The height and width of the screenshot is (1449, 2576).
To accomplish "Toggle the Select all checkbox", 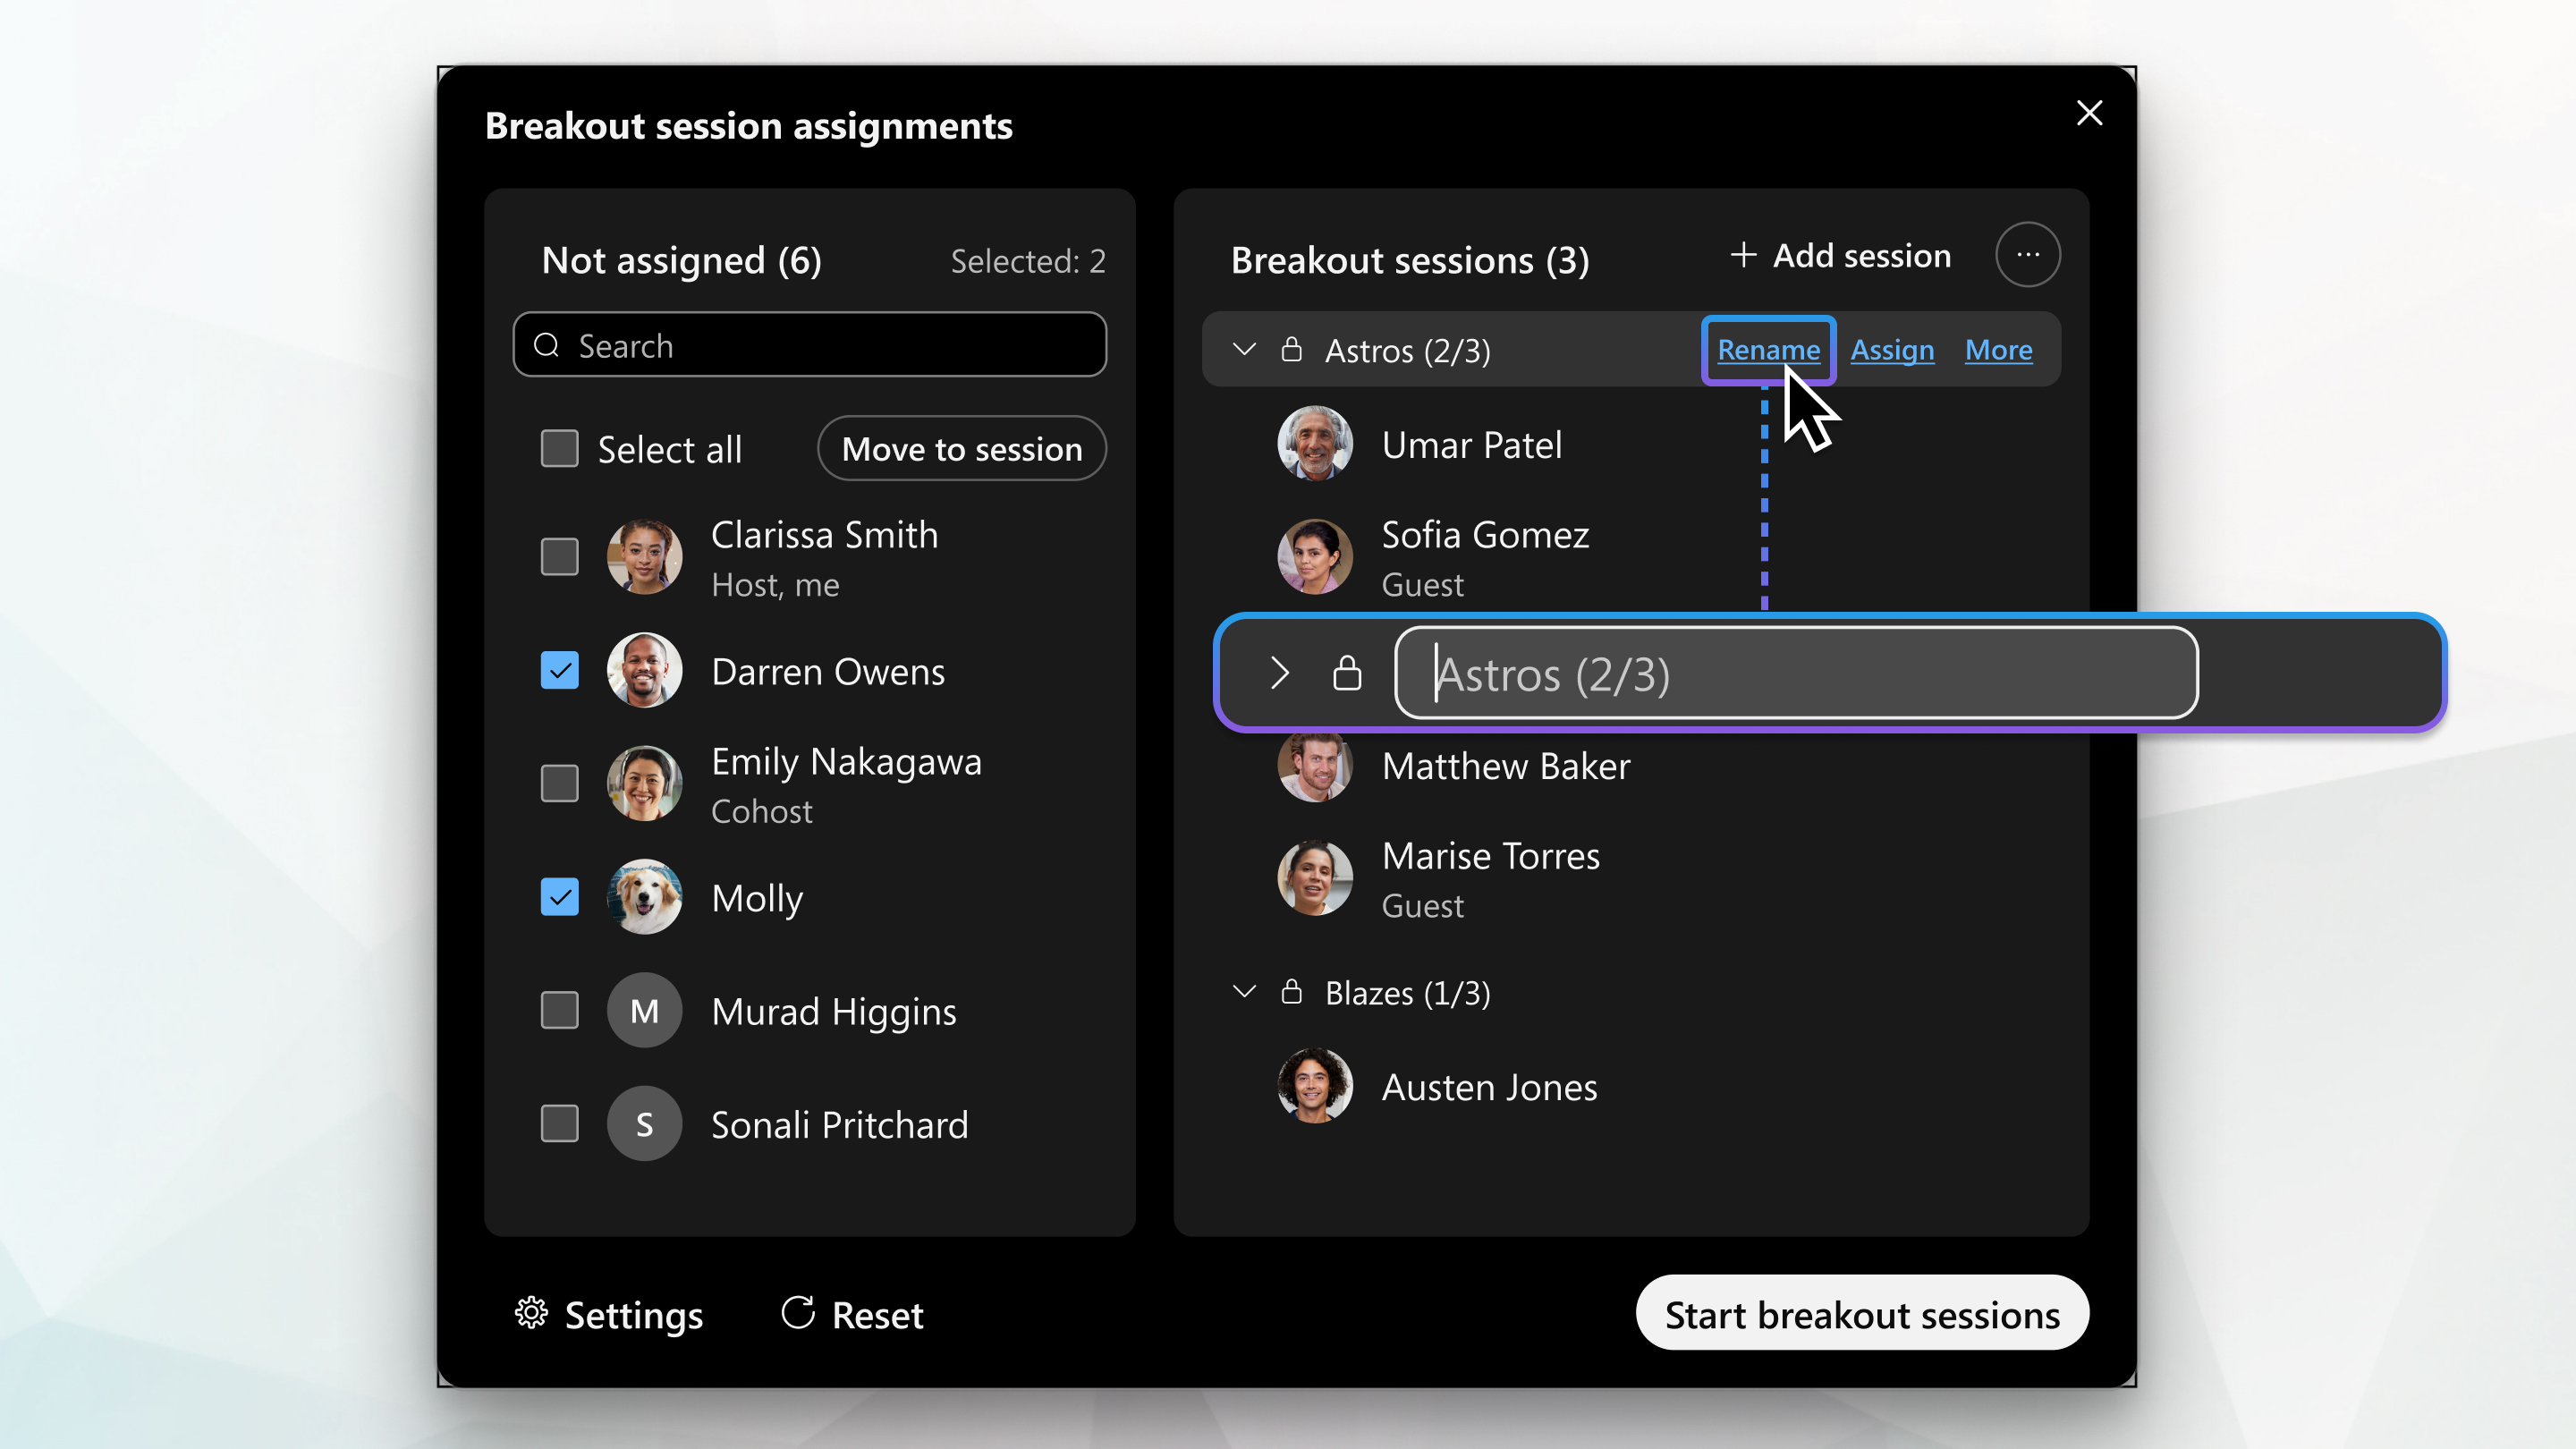I will click(x=559, y=447).
